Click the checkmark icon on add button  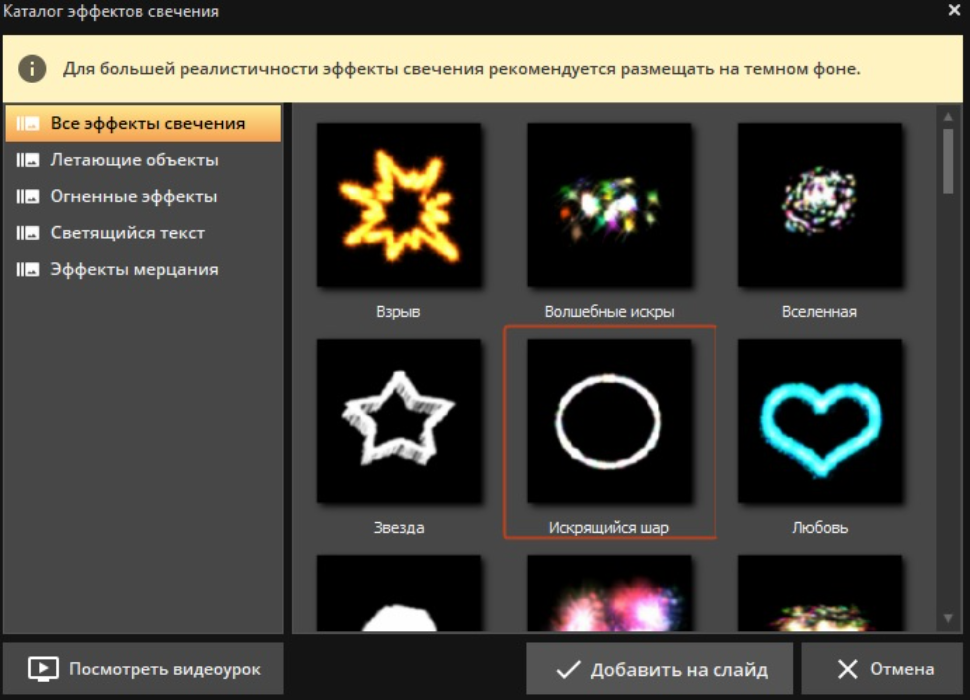568,669
